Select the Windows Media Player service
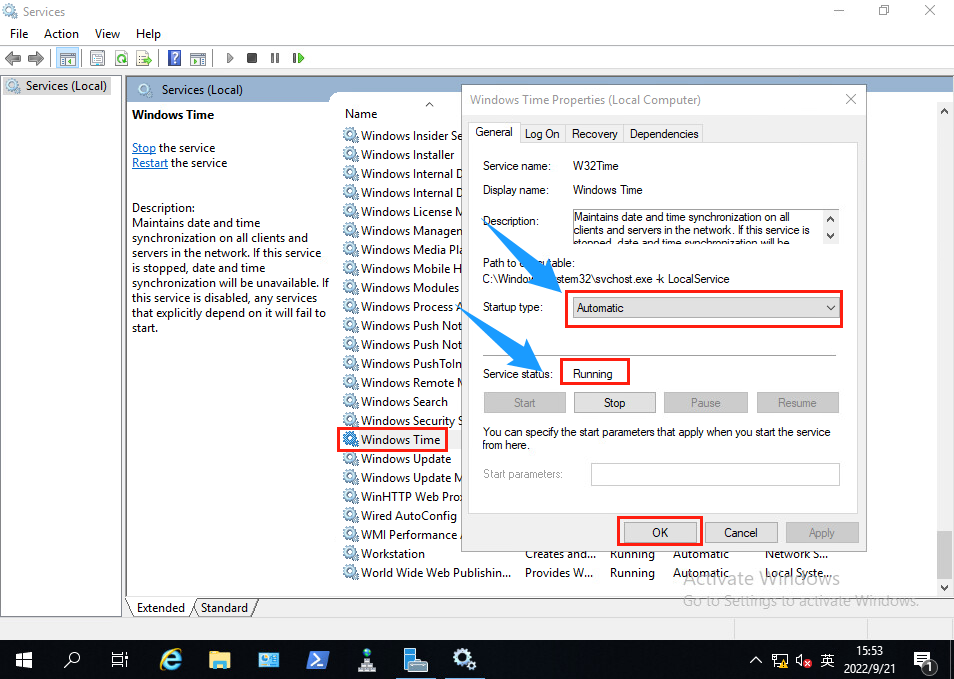 (402, 249)
